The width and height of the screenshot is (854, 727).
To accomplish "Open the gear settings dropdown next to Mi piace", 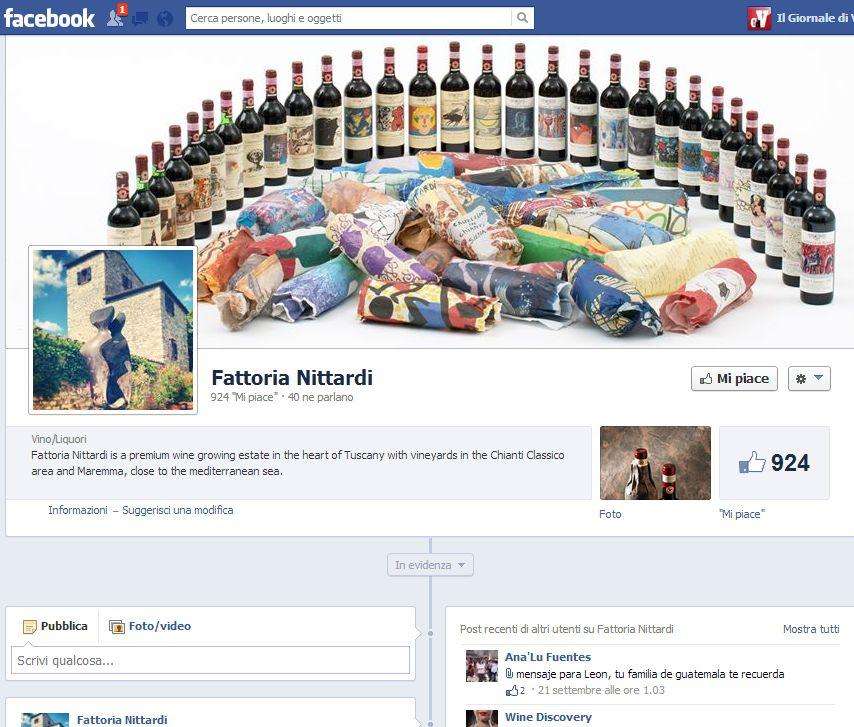I will coord(800,378).
